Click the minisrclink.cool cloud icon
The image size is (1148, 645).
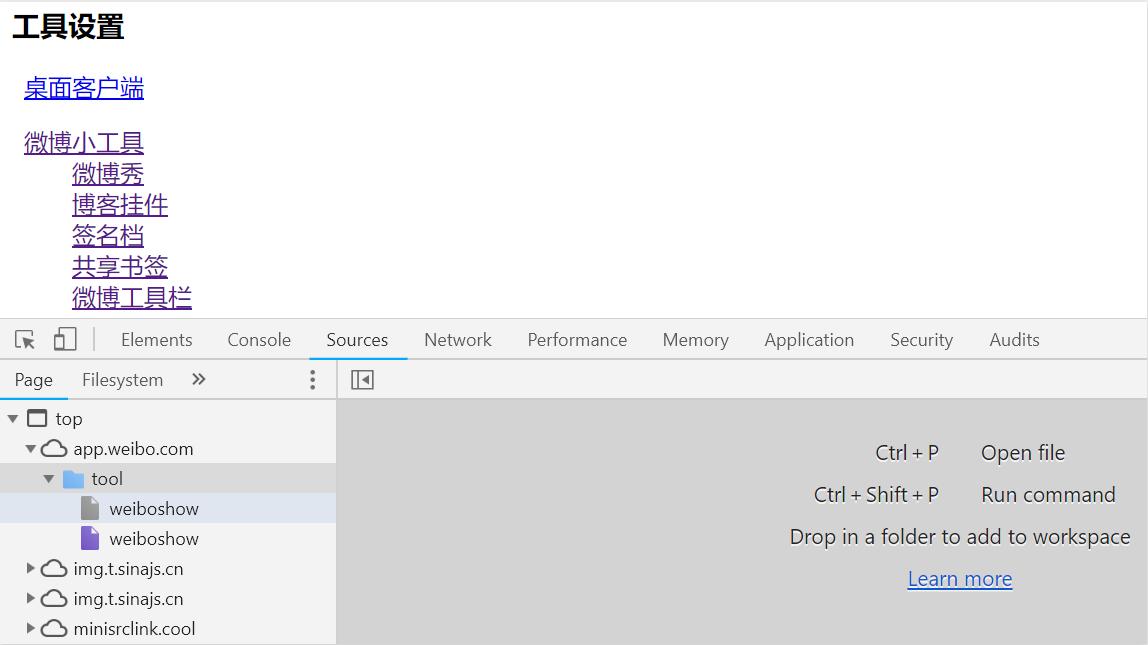point(54,628)
